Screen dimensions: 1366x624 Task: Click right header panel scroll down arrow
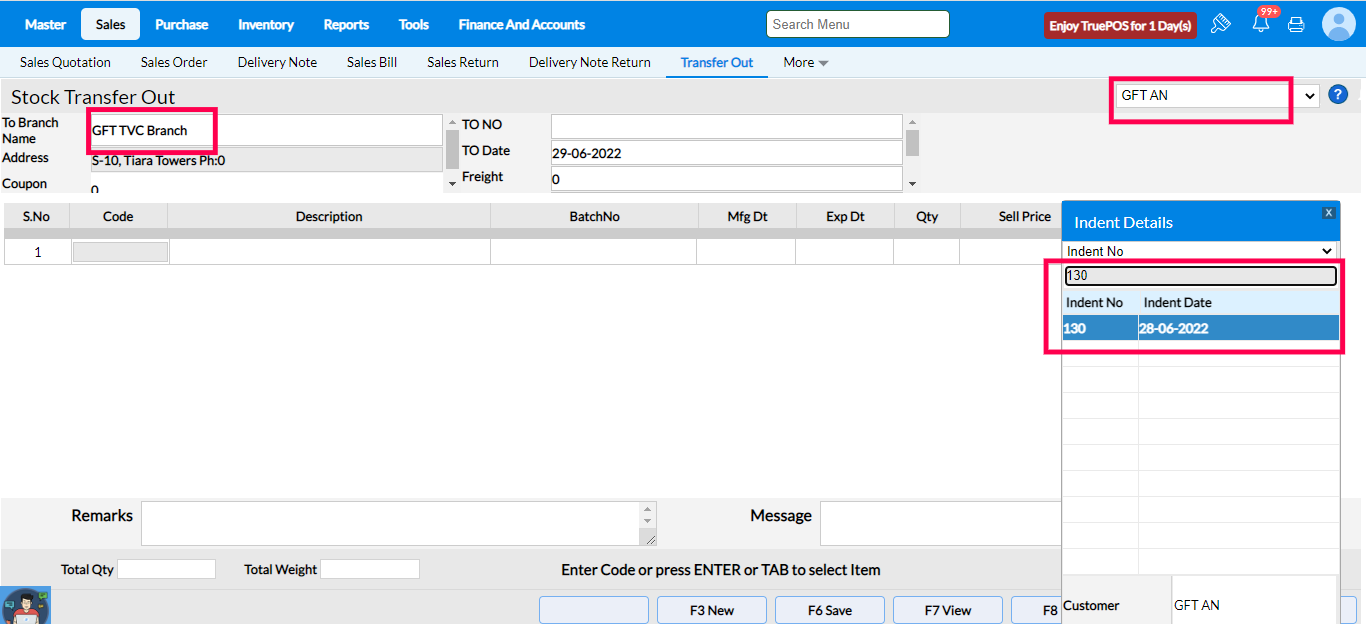pyautogui.click(x=912, y=183)
